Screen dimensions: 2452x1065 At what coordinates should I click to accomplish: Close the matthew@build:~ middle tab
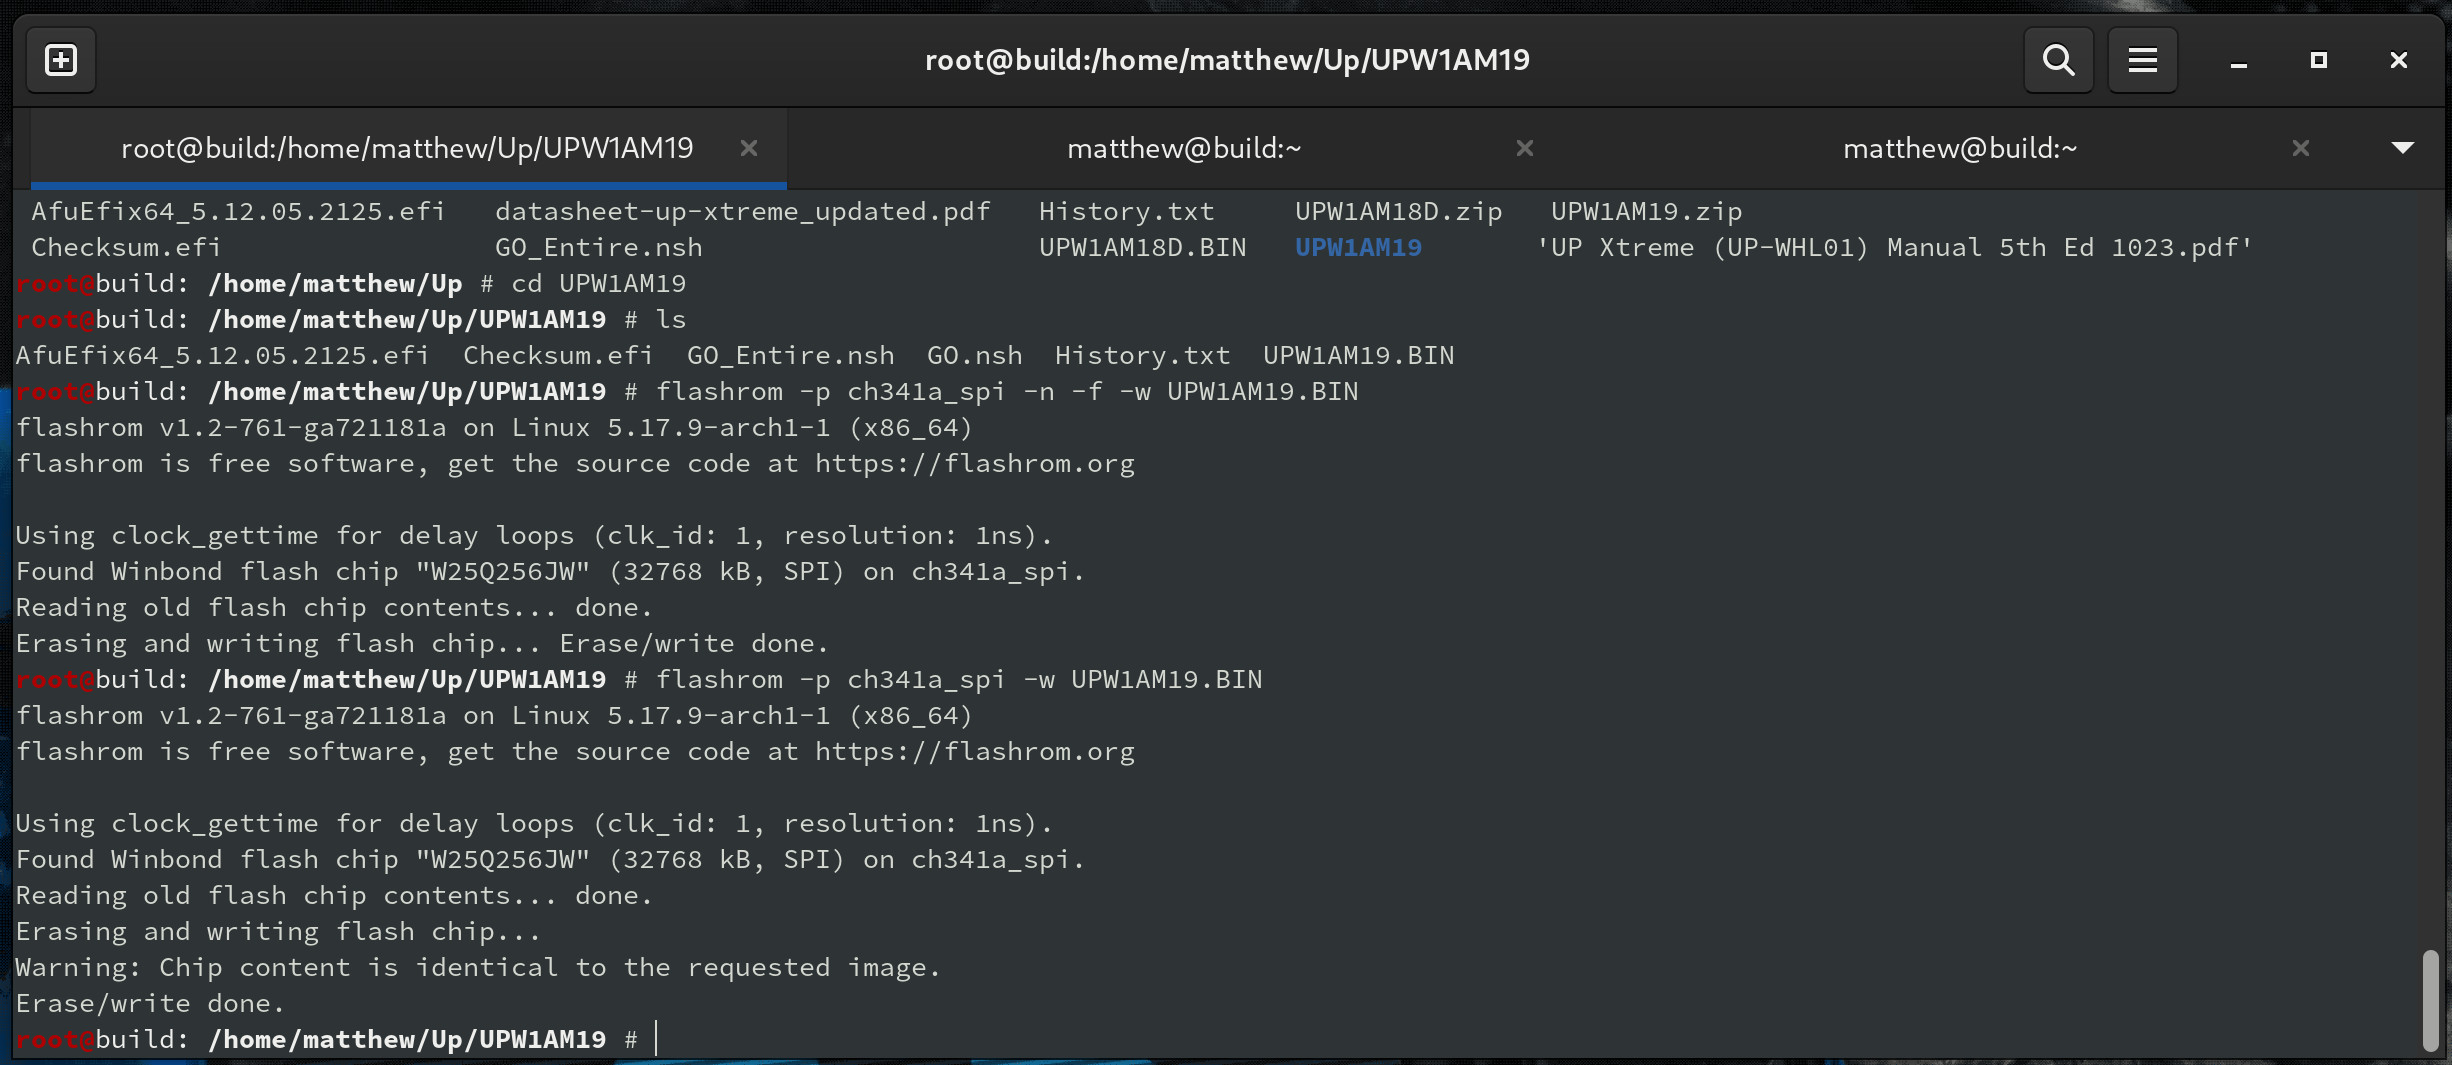coord(1523,148)
